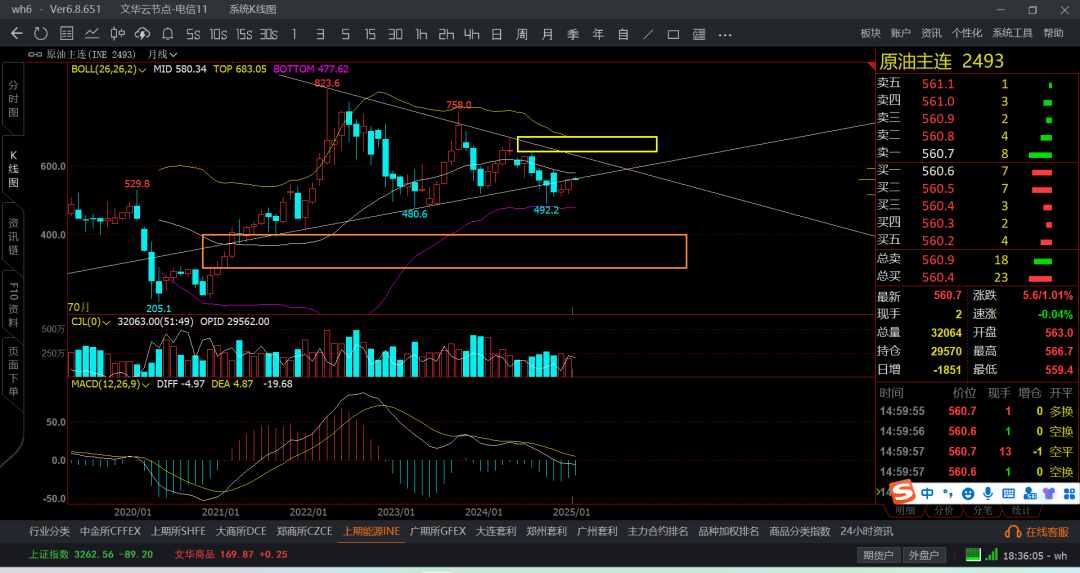Click the Sogou microphone voice input icon
Image resolution: width=1080 pixels, height=573 pixels.
(x=988, y=493)
